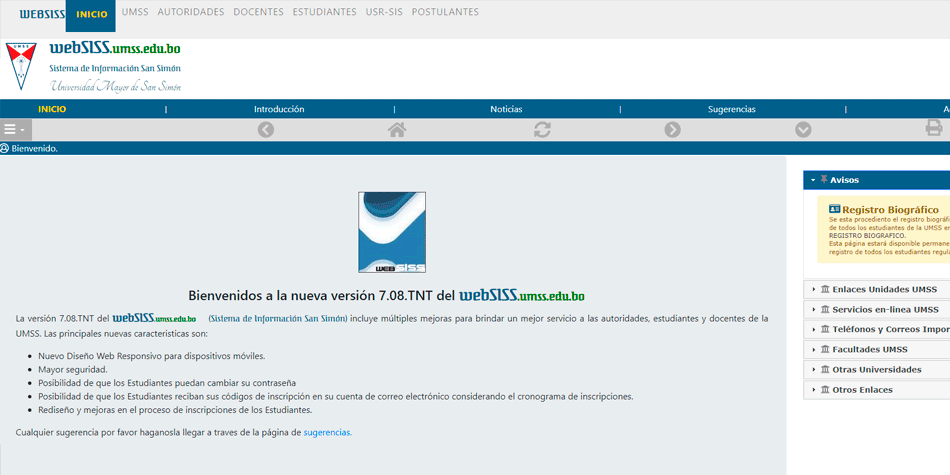Open the ESTUDIANTES top menu item
950x475 pixels.
325,12
